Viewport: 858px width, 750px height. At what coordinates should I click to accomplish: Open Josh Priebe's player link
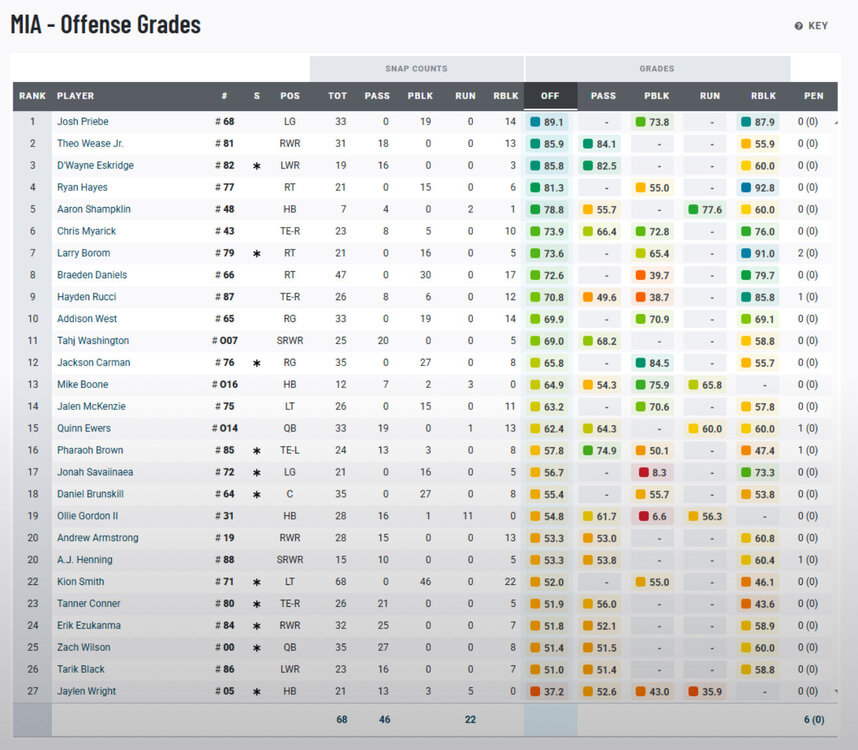point(82,122)
